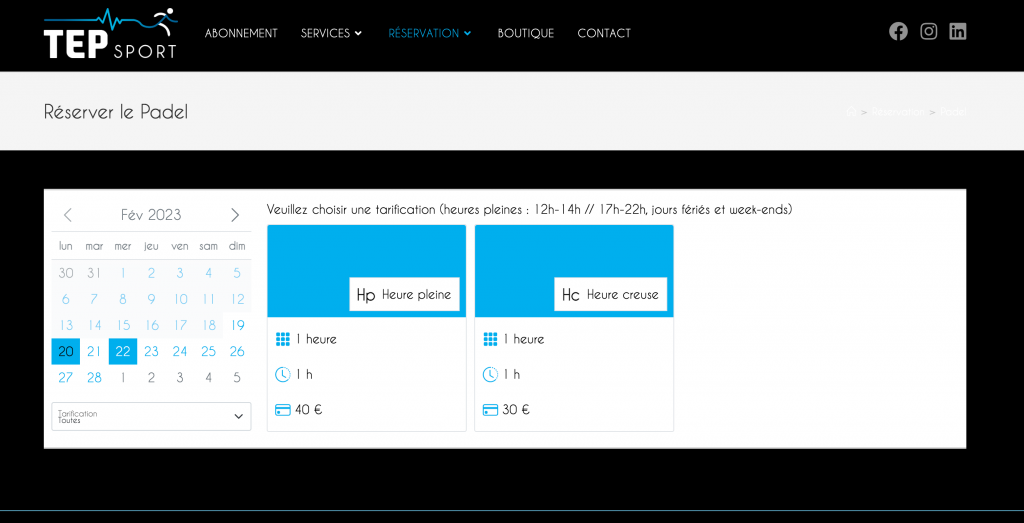Expand the Services menu

click(x=331, y=33)
